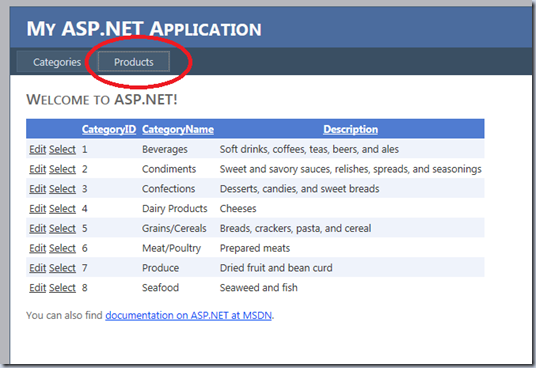The width and height of the screenshot is (536, 368).
Task: Sort by CategoryName column header
Action: [x=178, y=129]
